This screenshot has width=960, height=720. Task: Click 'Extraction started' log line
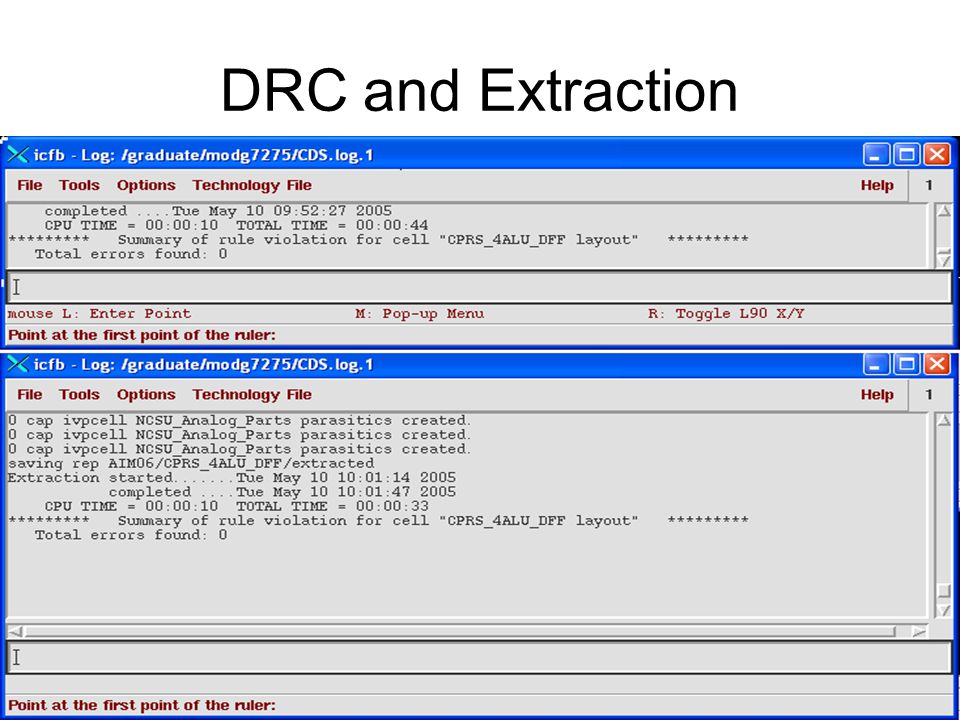231,478
